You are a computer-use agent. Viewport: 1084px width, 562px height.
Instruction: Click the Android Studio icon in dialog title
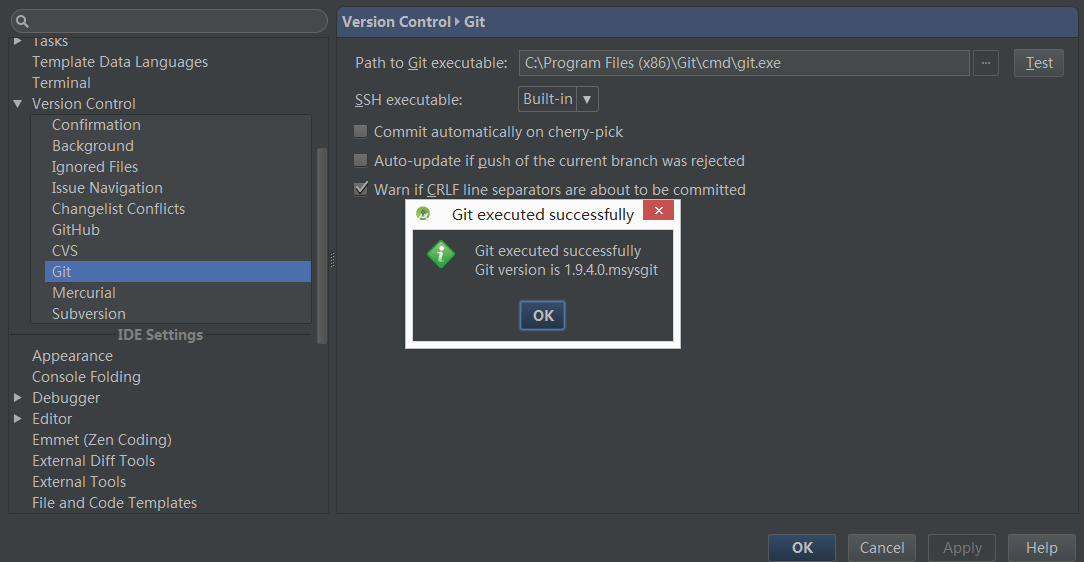(x=423, y=214)
